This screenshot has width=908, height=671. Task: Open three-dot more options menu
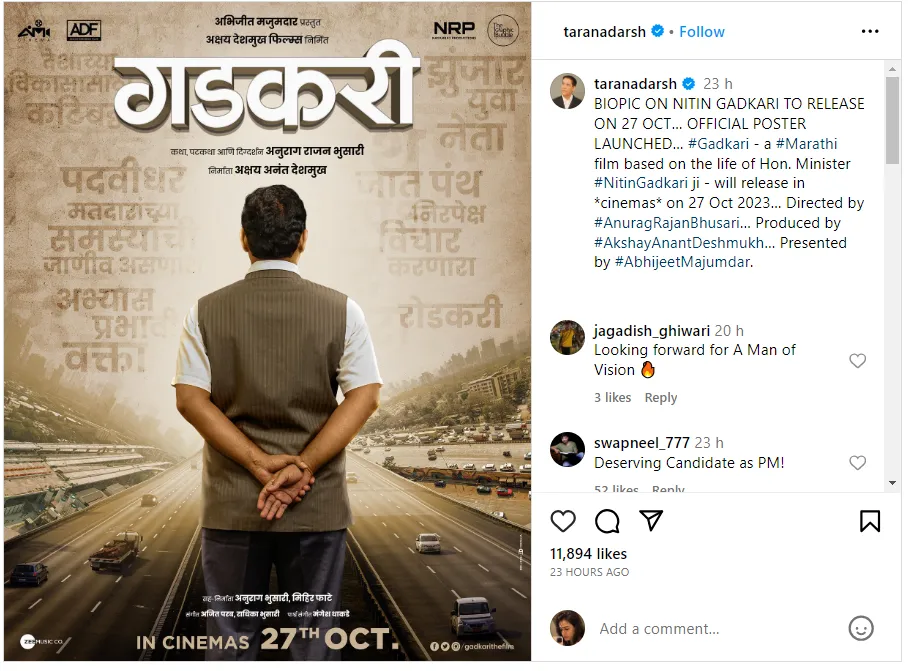click(x=870, y=31)
